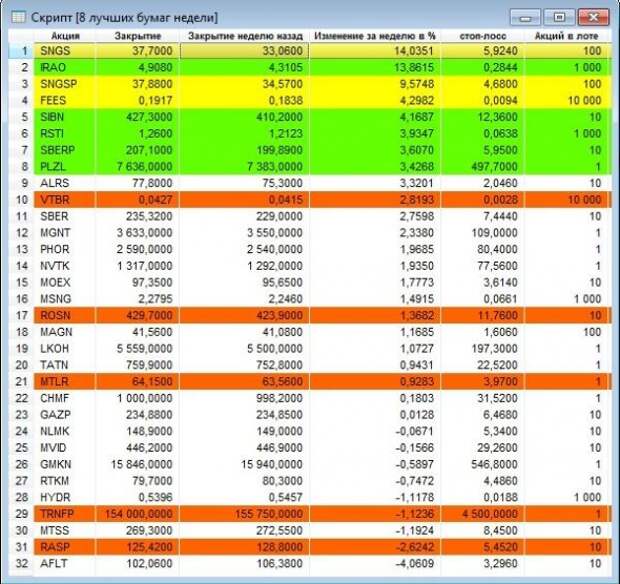
Task: Click the 'стоп-лосс' column header
Action: click(483, 36)
